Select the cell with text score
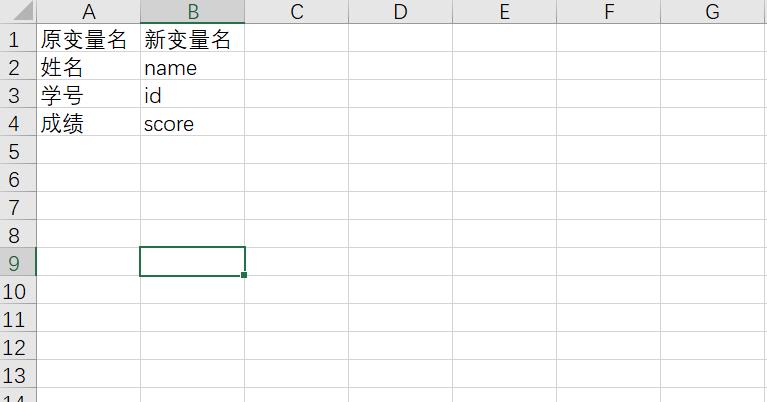This screenshot has width=767, height=402. (193, 122)
